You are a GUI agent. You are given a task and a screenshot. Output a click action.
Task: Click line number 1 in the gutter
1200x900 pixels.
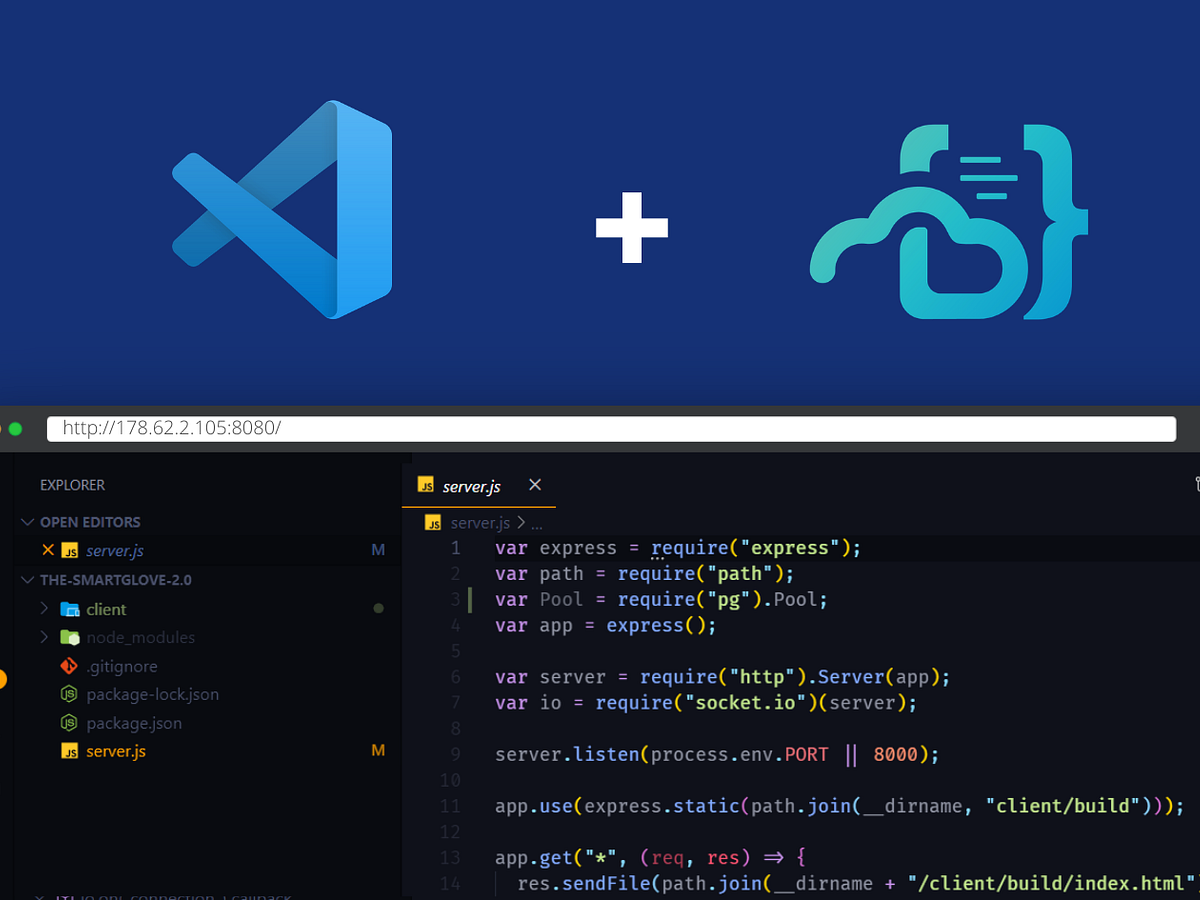[455, 548]
